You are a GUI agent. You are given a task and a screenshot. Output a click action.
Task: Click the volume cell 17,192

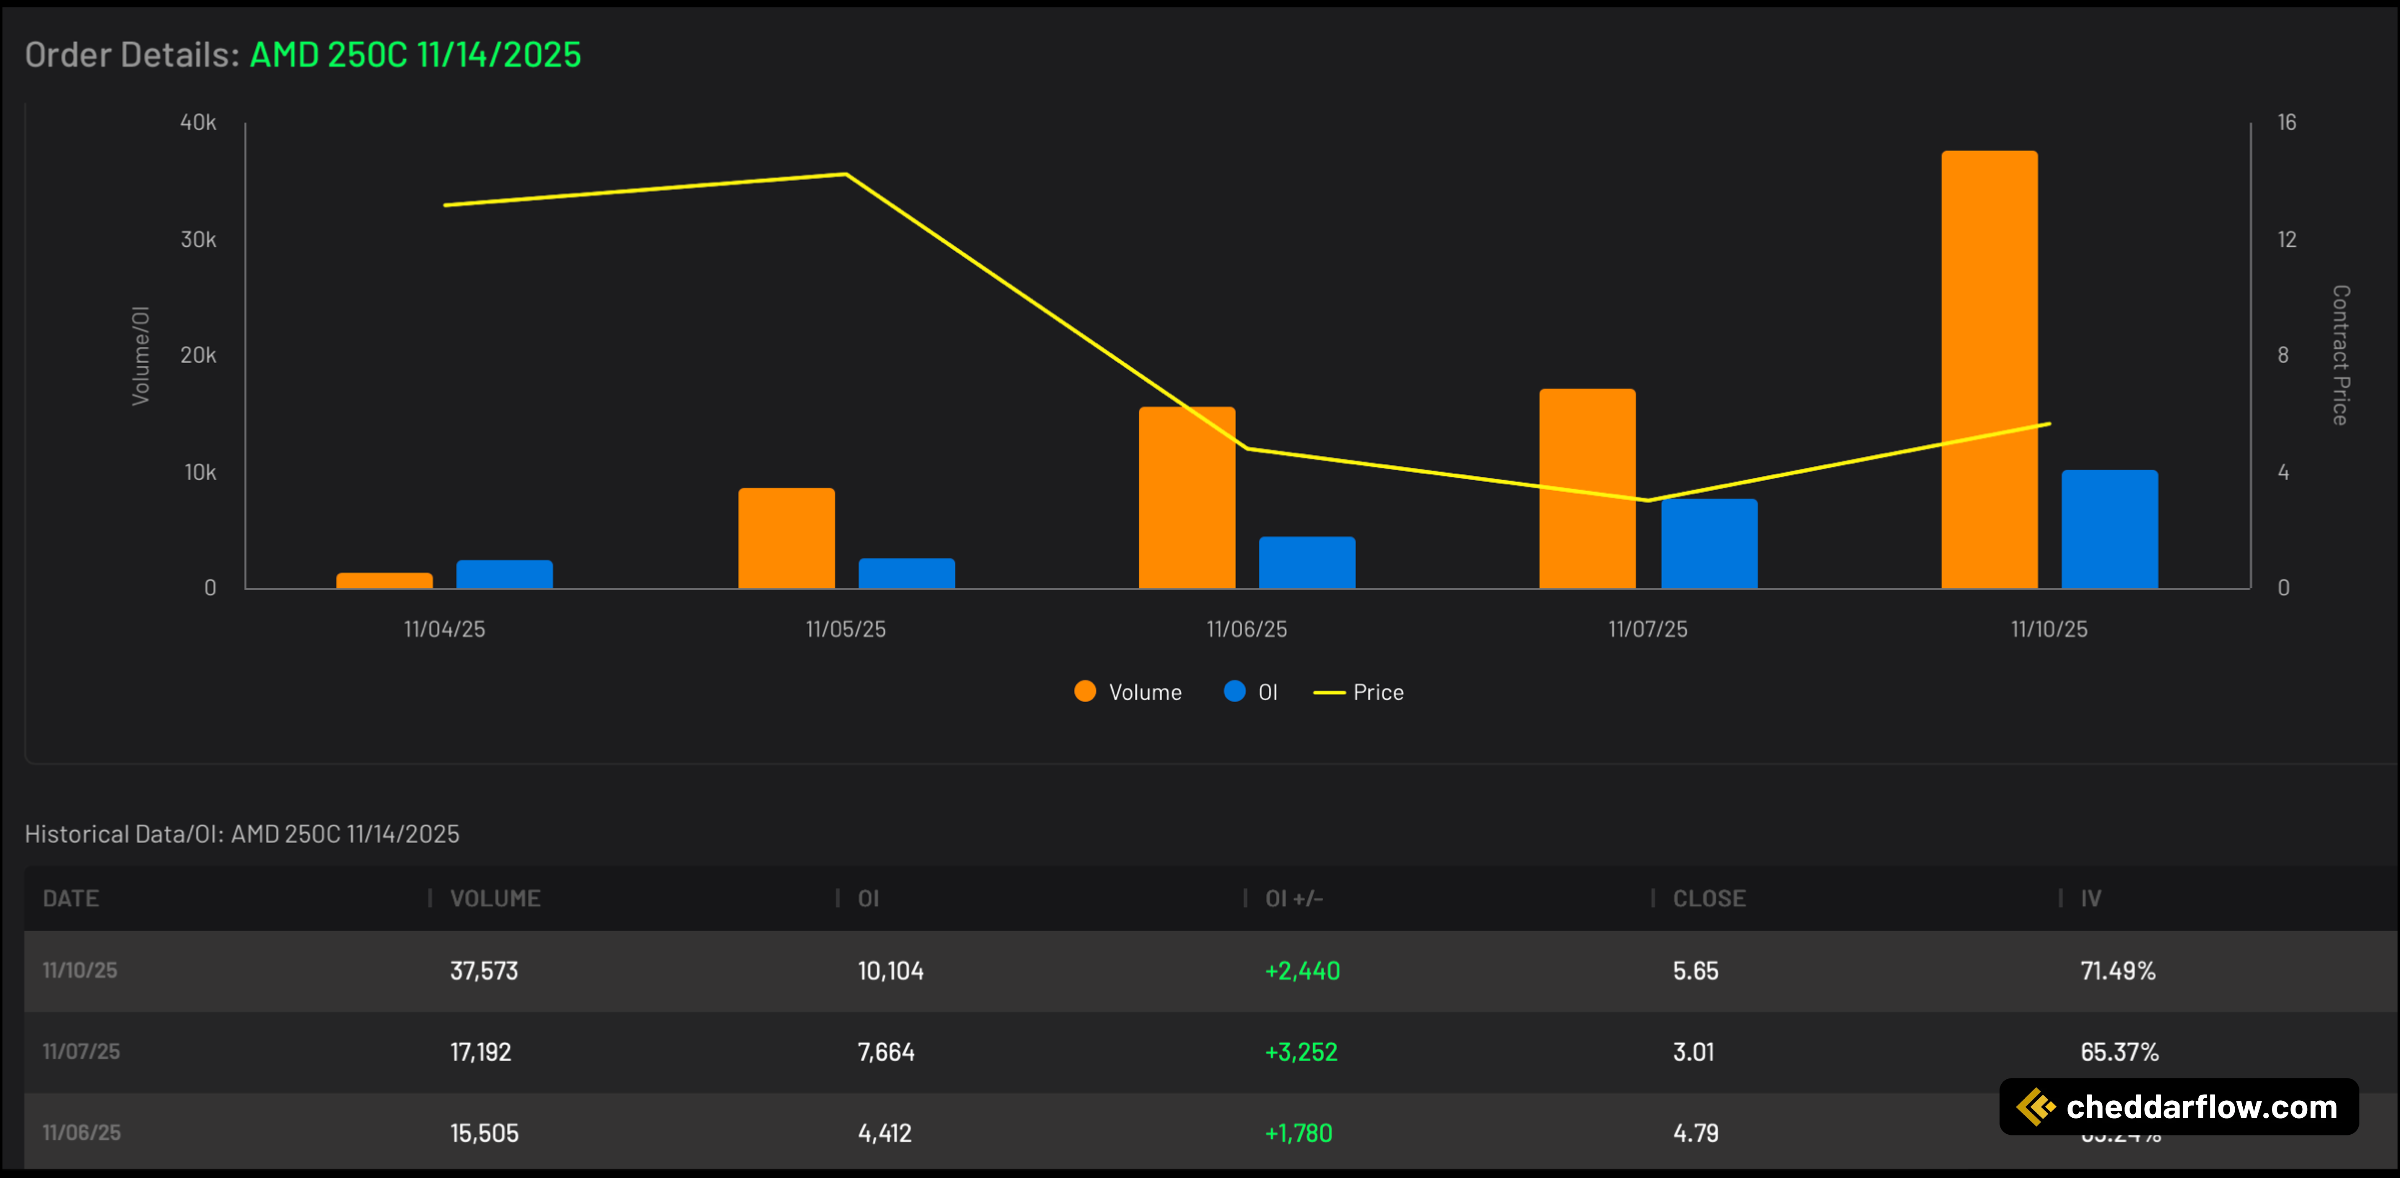(x=480, y=1052)
